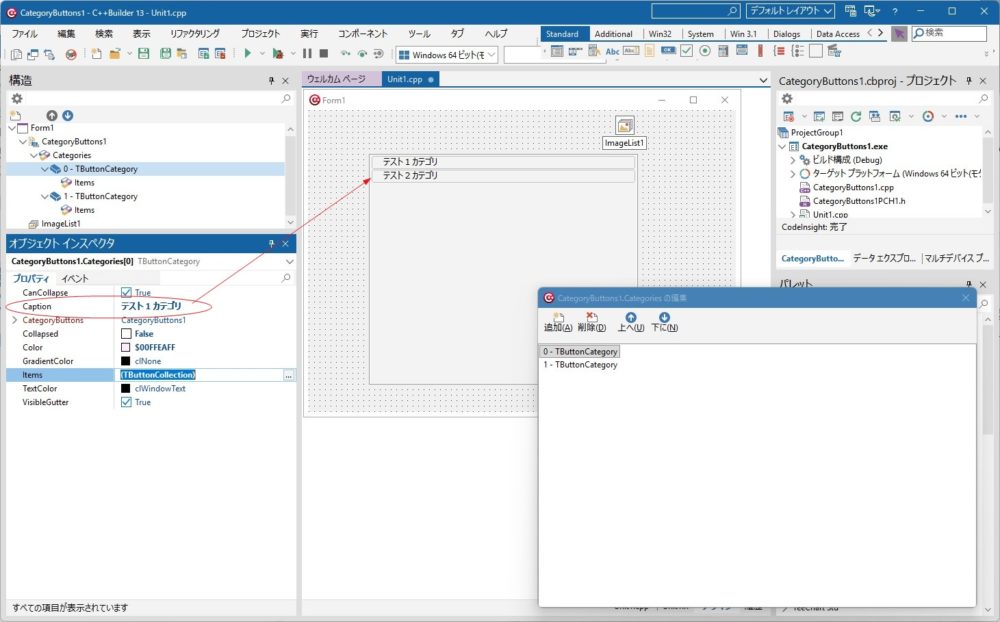Image resolution: width=1000 pixels, height=622 pixels.
Task: Open the プロジェクト menu
Action: [x=260, y=34]
